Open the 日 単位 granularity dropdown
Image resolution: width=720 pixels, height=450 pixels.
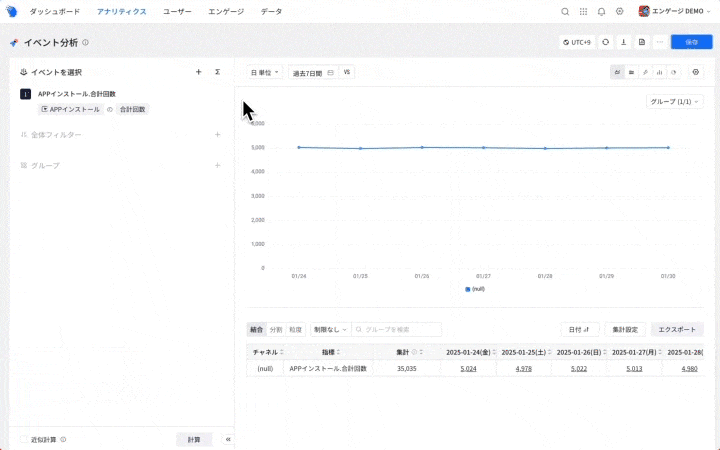(265, 73)
